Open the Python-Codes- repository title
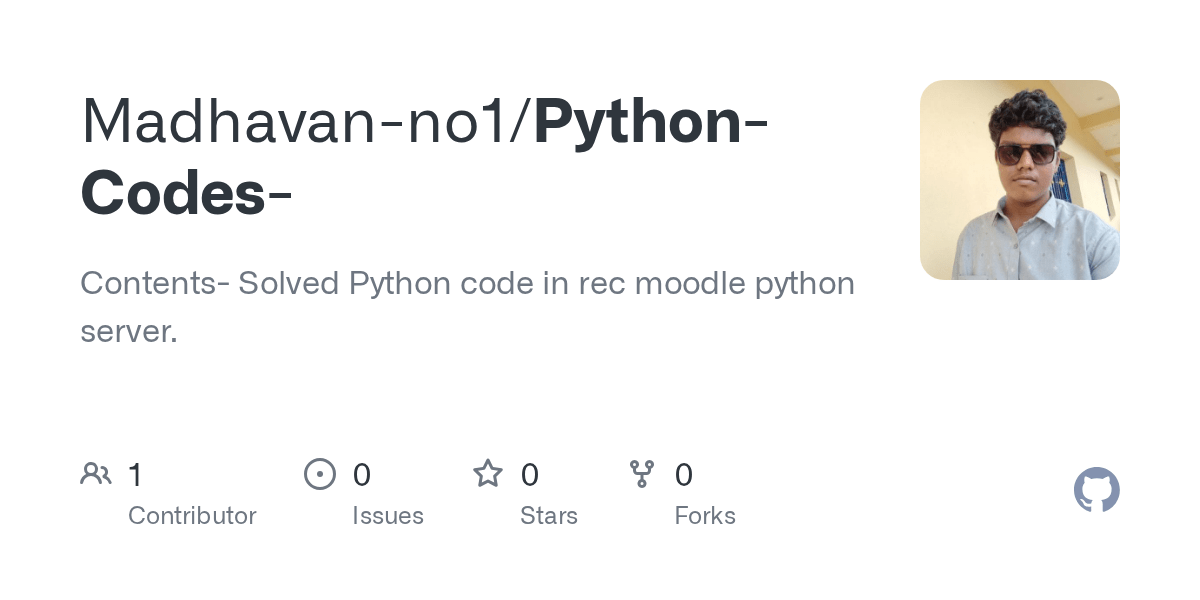 [425, 157]
